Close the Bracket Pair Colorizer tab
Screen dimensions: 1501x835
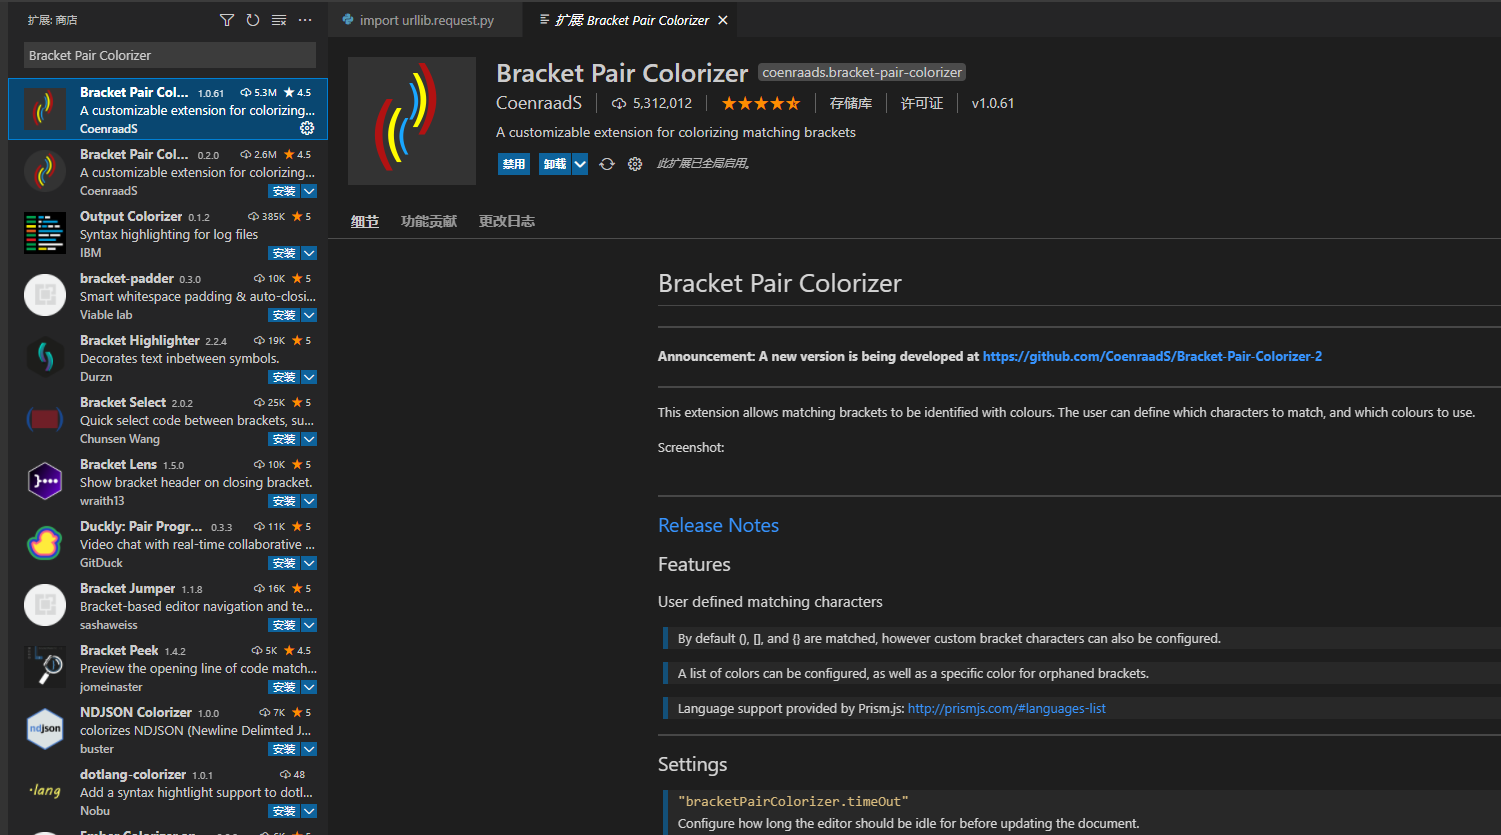[723, 20]
